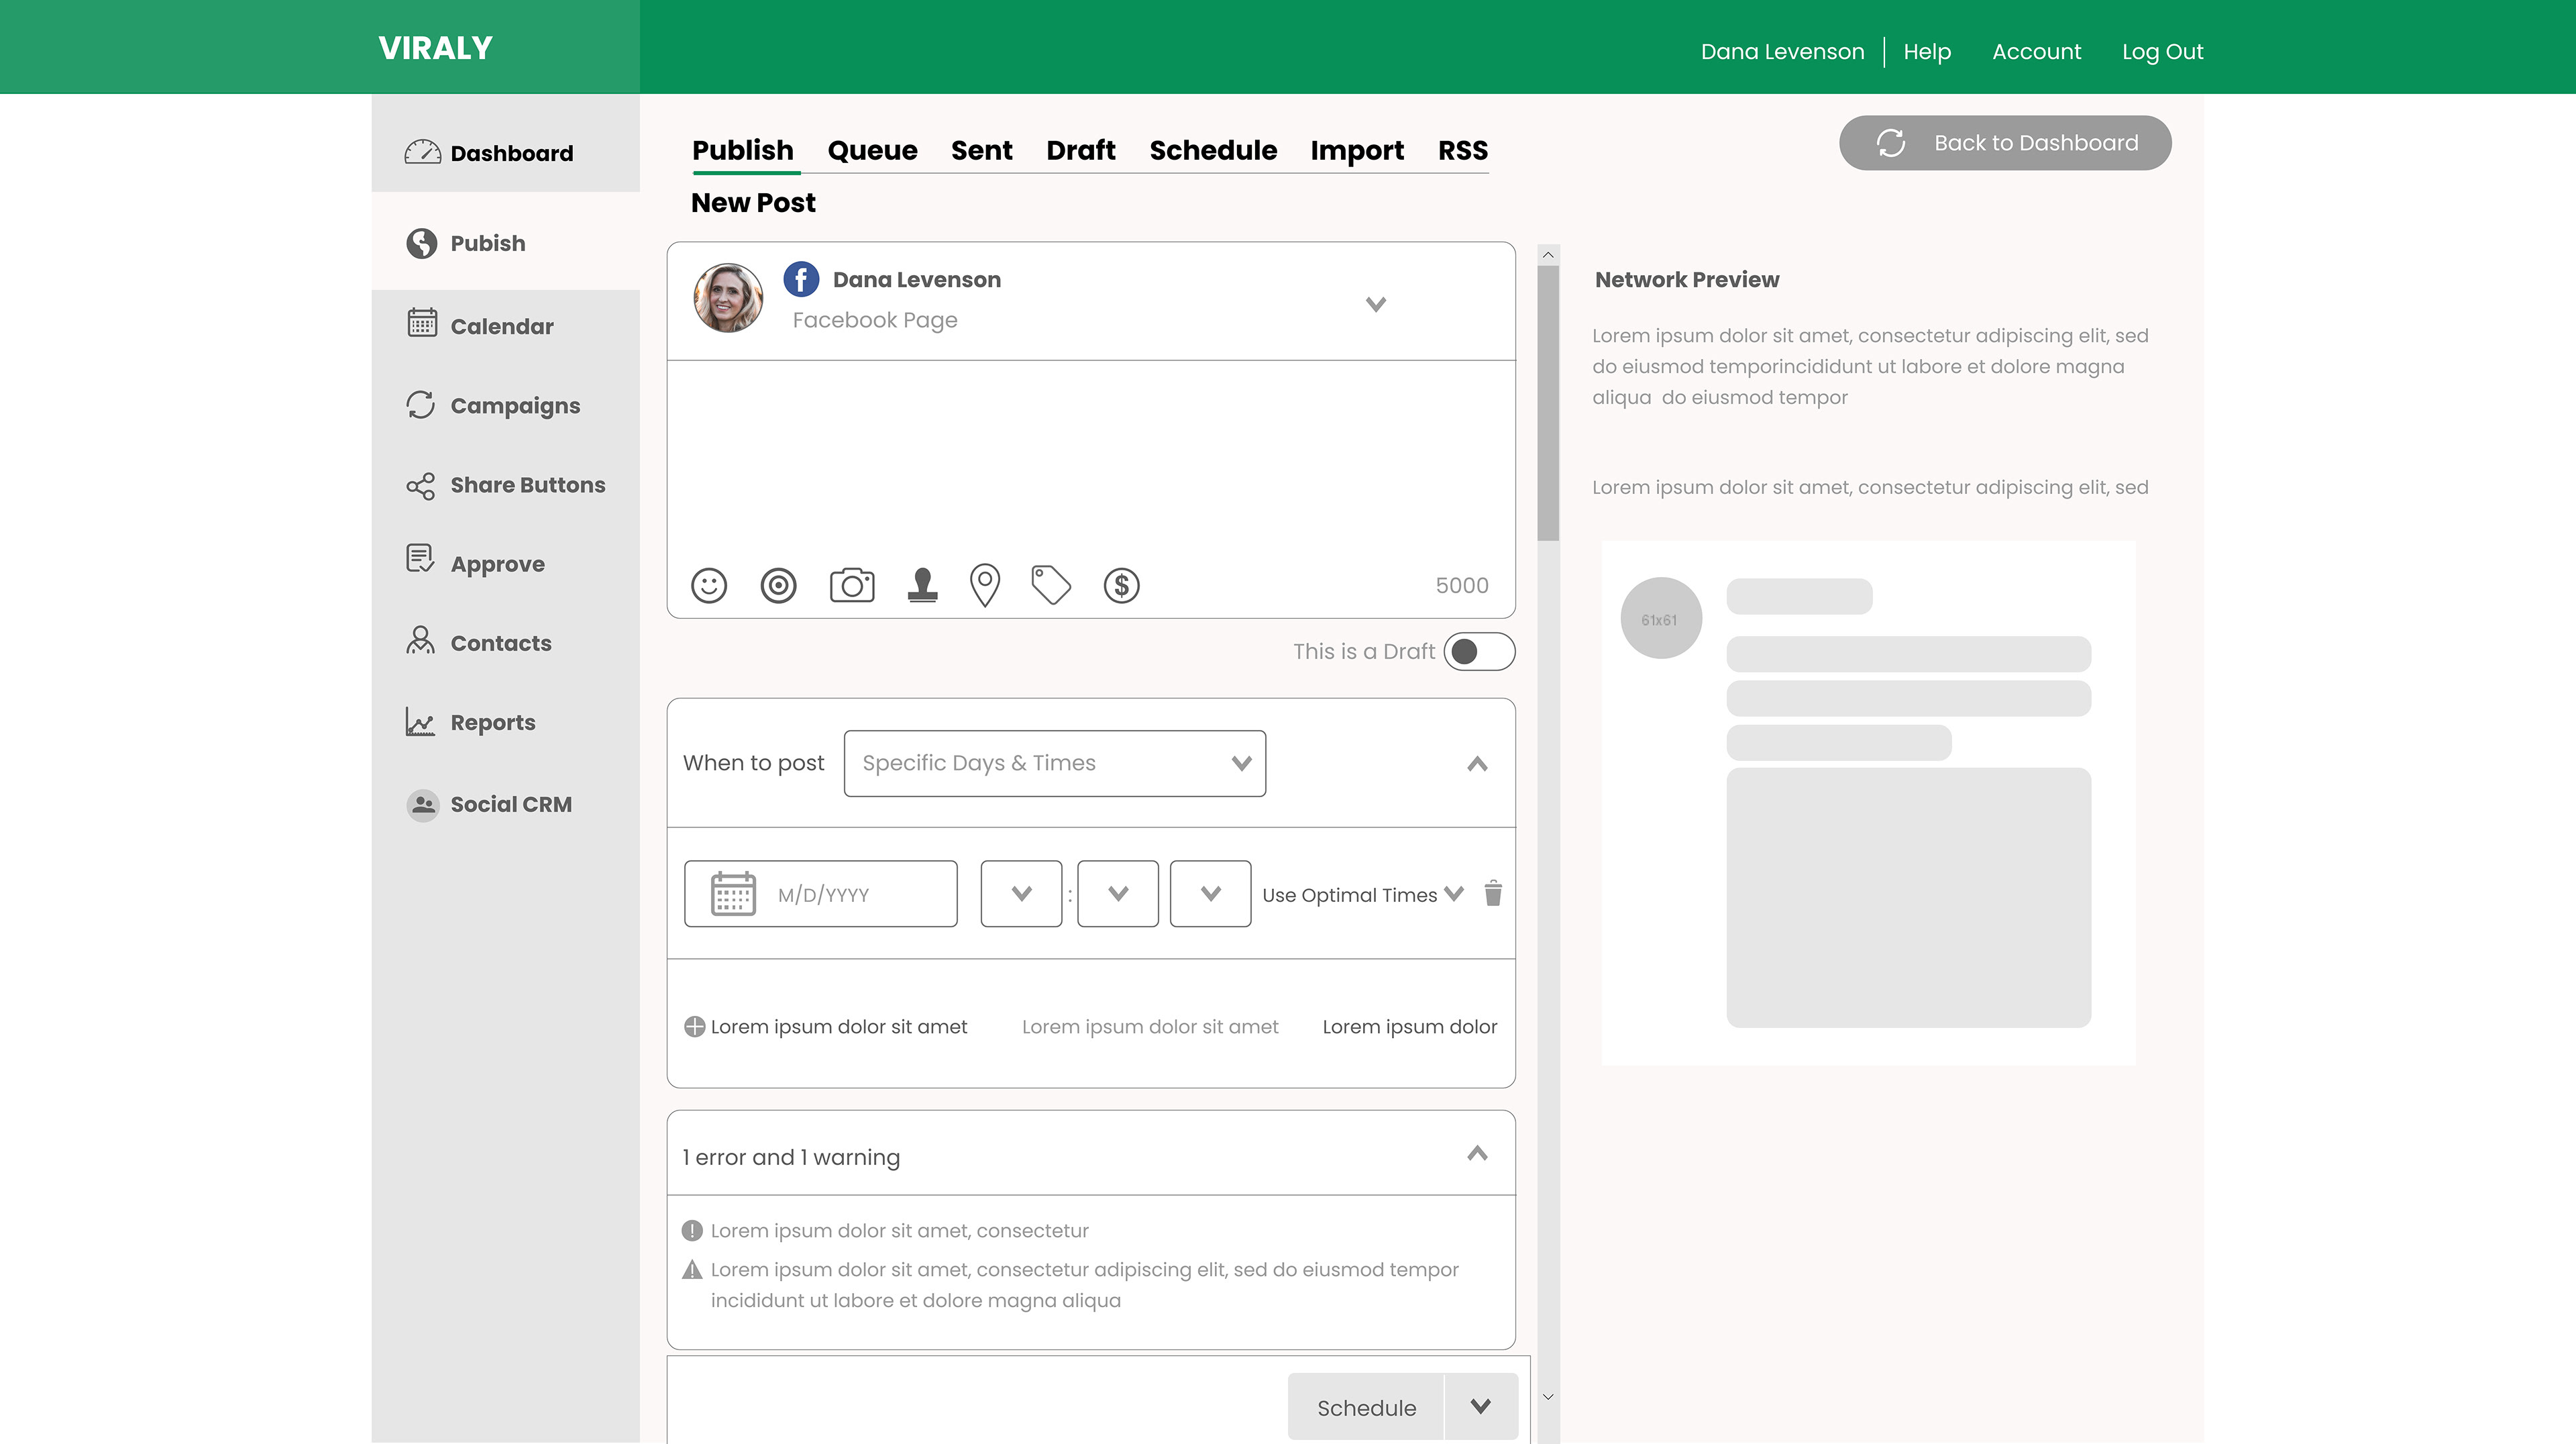Click the Network Preview heading
The image size is (2576, 1444).
[x=1687, y=280]
